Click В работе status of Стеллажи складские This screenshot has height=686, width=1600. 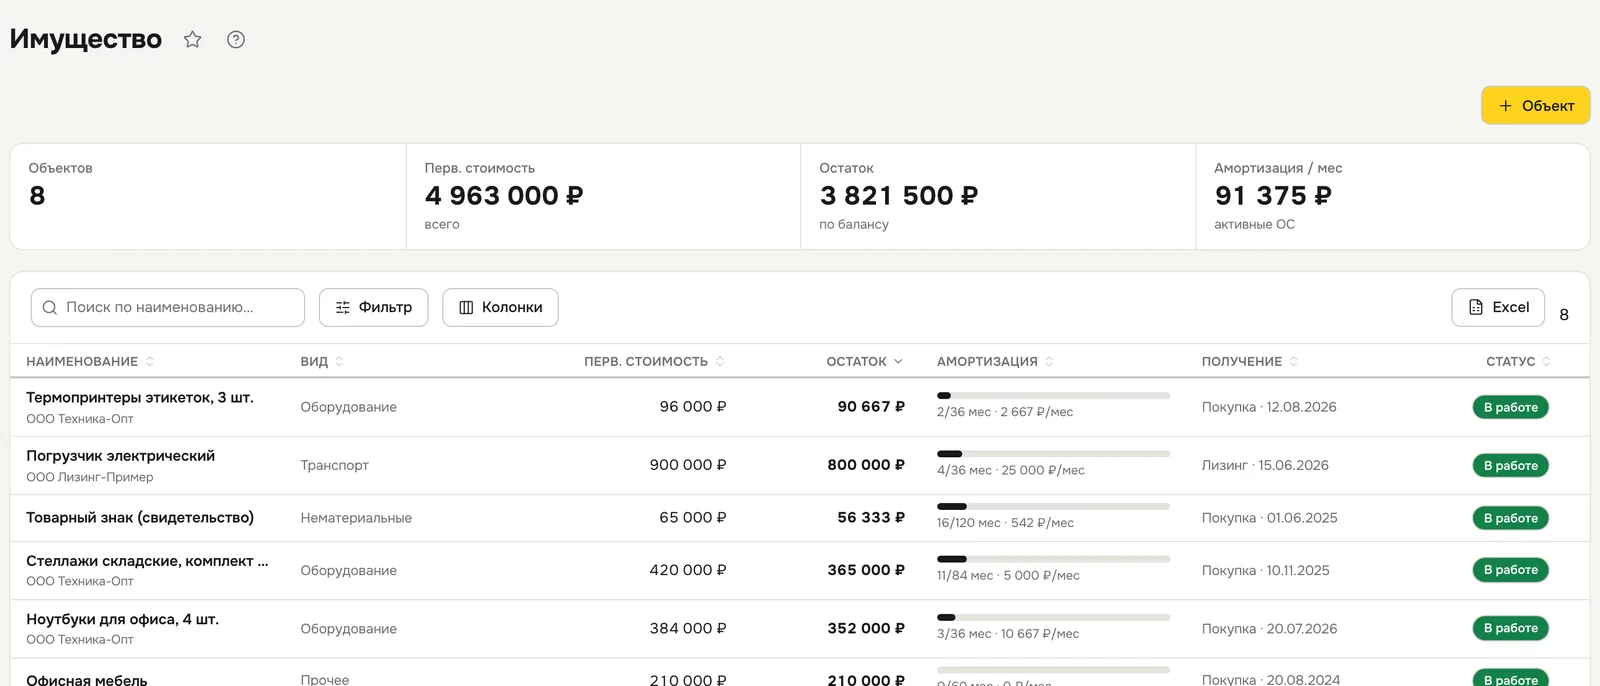click(1510, 570)
